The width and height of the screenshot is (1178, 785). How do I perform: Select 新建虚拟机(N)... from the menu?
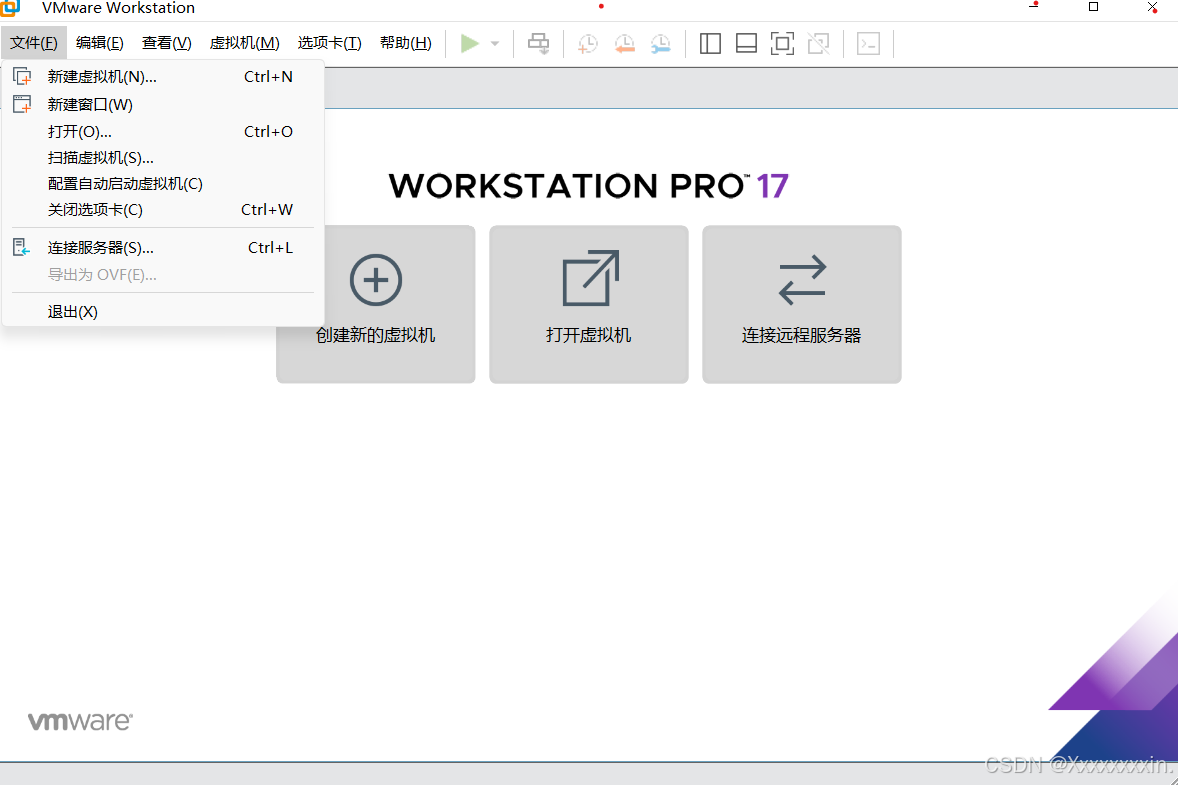(163, 77)
